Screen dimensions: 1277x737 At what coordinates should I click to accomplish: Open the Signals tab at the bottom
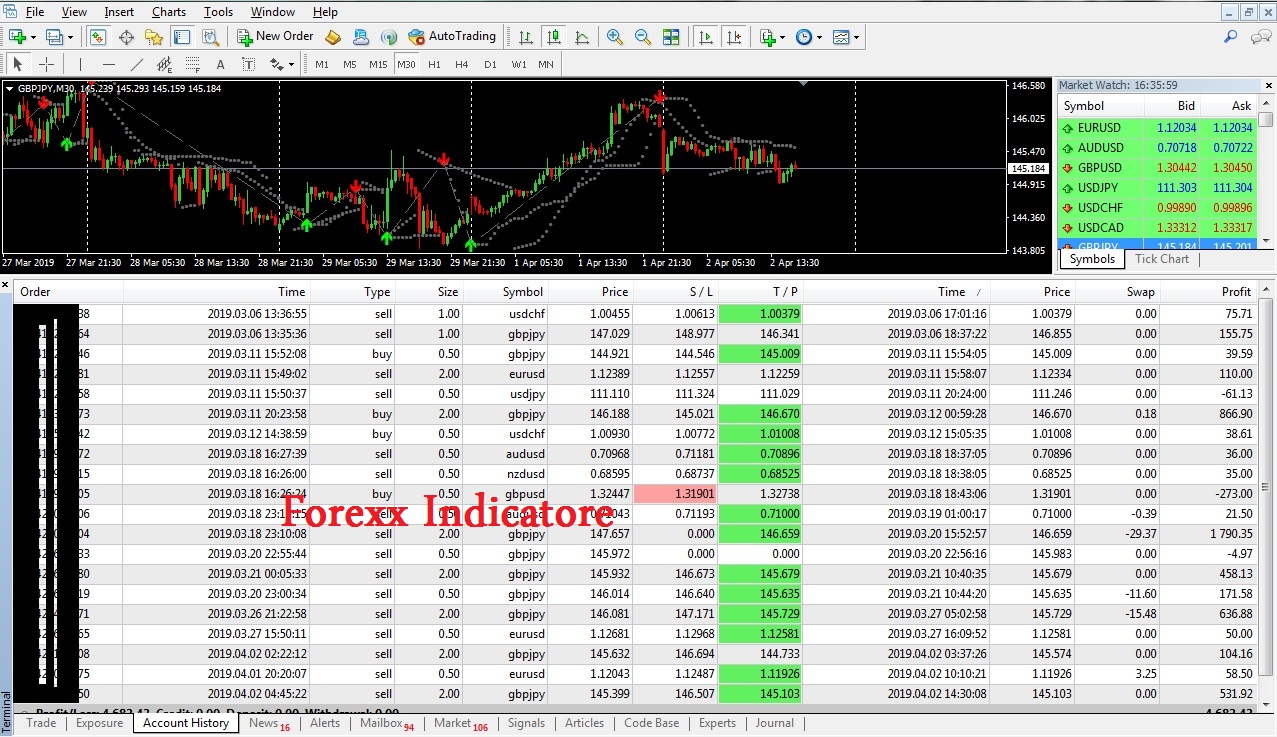tap(526, 723)
